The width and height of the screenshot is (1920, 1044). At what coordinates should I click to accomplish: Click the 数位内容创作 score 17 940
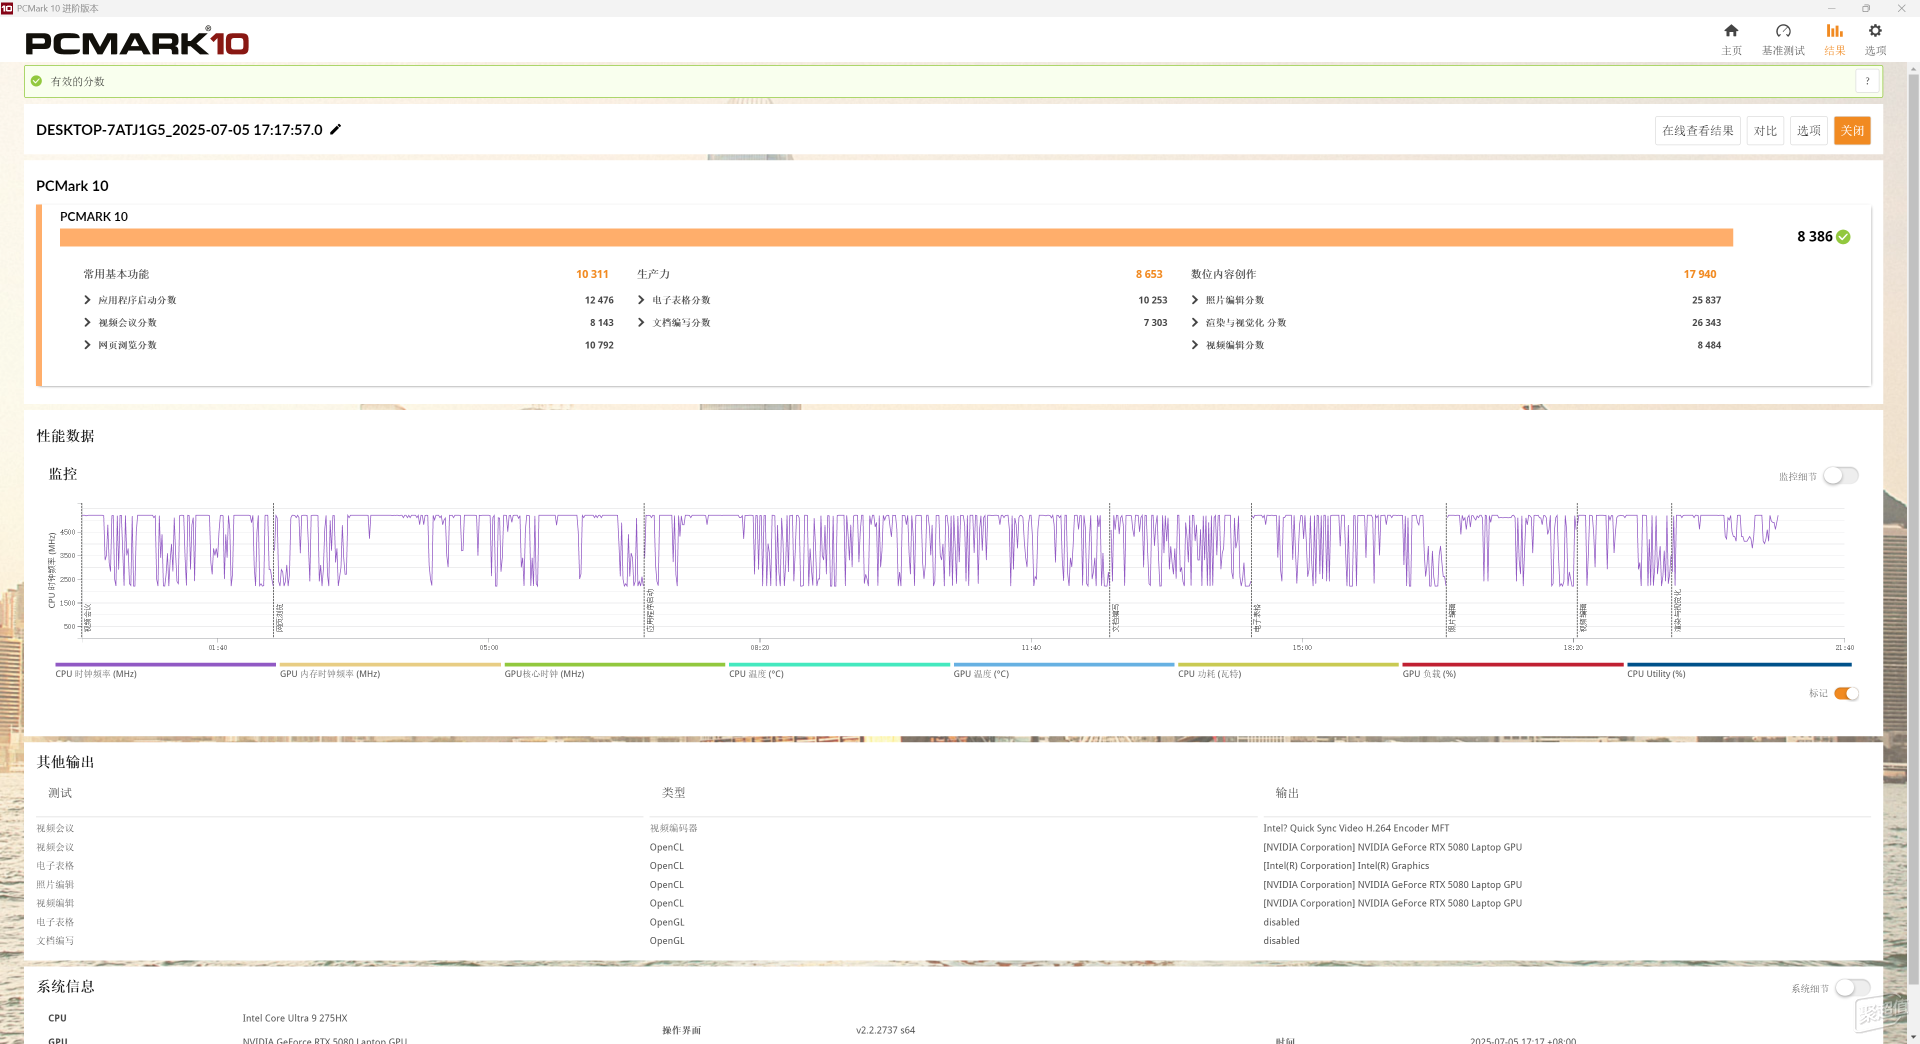coord(1699,274)
